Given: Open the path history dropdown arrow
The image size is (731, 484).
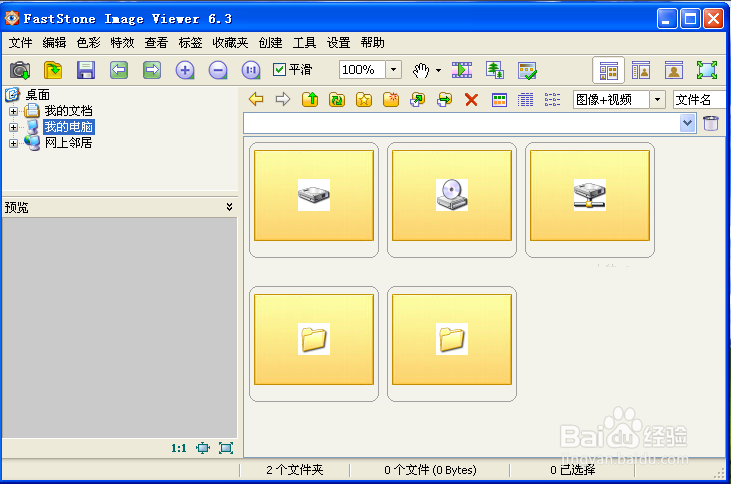Looking at the screenshot, I should [687, 124].
